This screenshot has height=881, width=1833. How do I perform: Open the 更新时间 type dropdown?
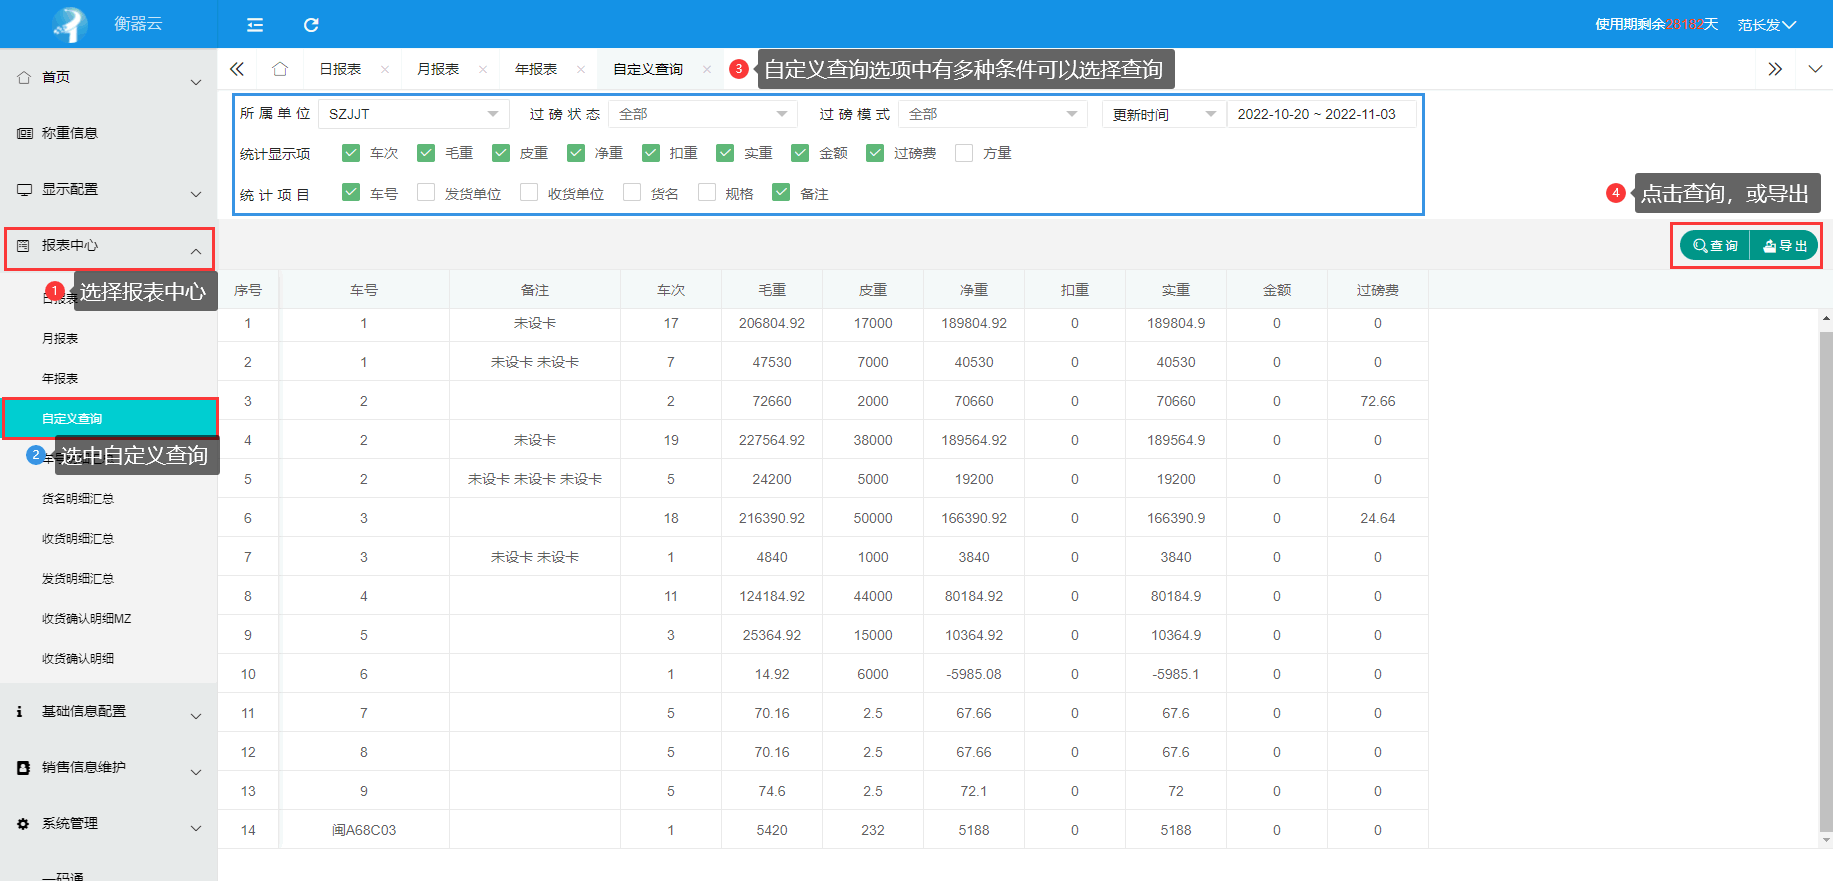(1164, 114)
